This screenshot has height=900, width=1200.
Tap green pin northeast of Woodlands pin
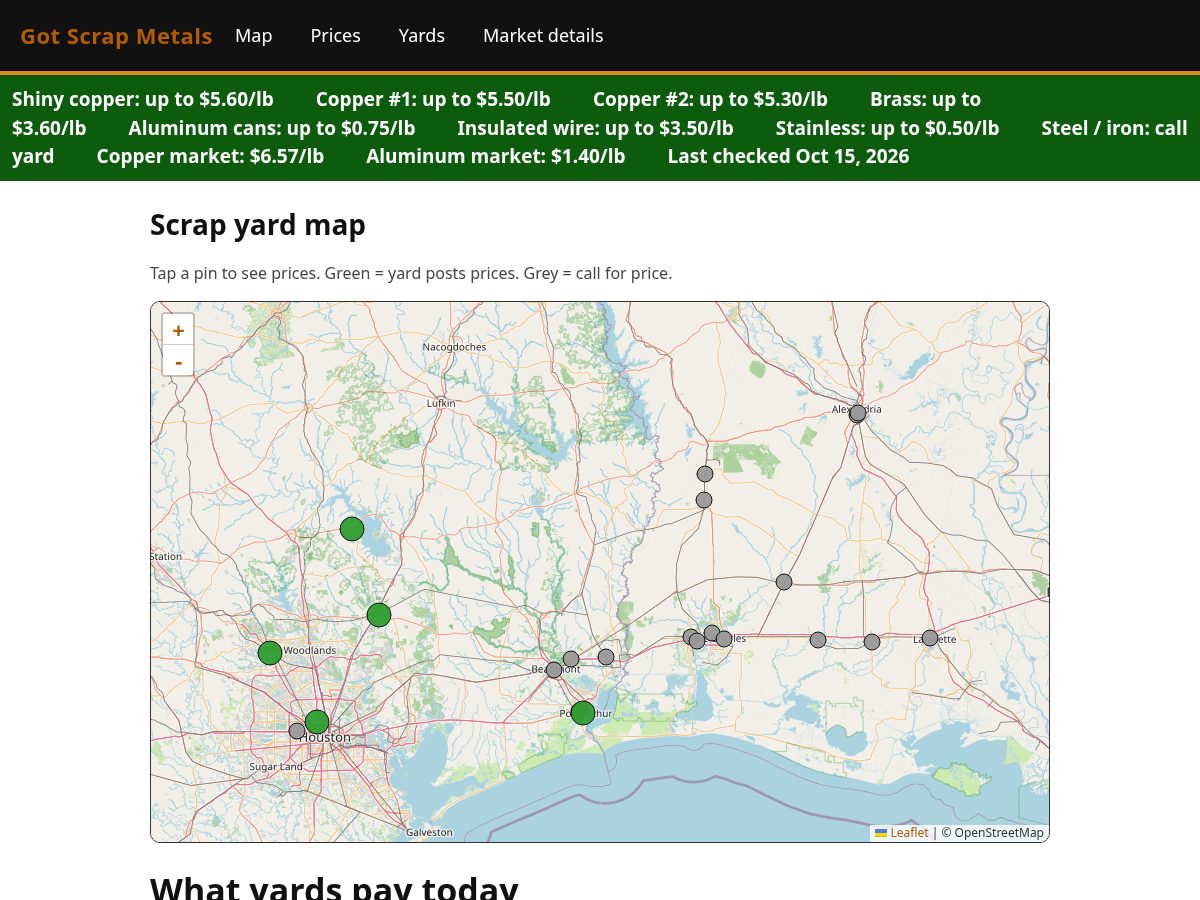(379, 615)
